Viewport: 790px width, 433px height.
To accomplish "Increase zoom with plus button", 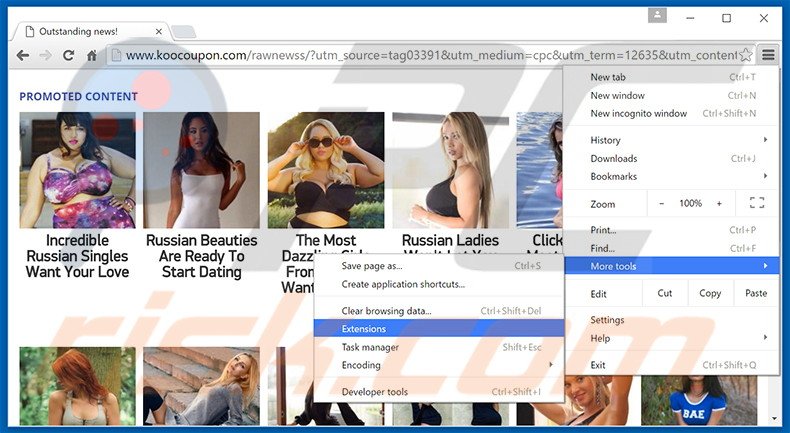I will (718, 203).
